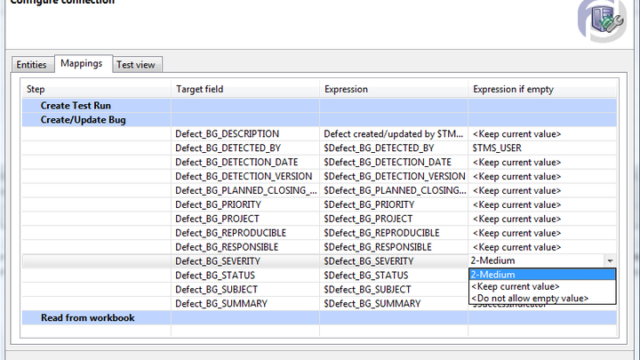Click expression $Defect_BG_SUBJECT
640x360 pixels.
368,289
